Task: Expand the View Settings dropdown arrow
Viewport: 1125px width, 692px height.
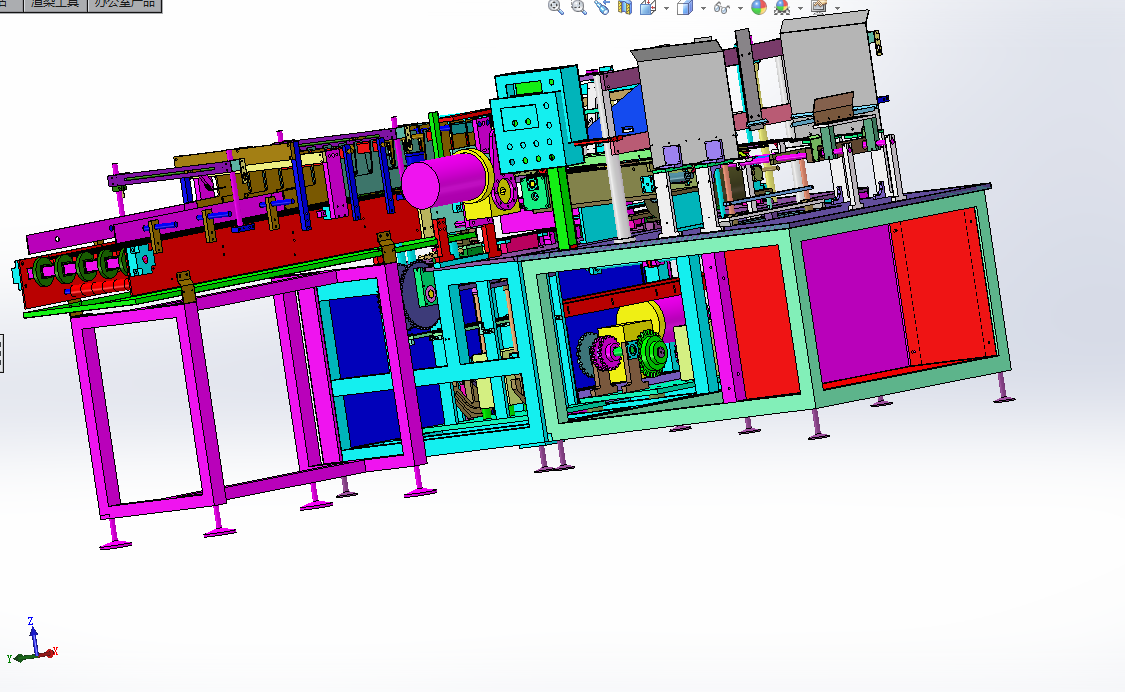Action: coord(837,9)
